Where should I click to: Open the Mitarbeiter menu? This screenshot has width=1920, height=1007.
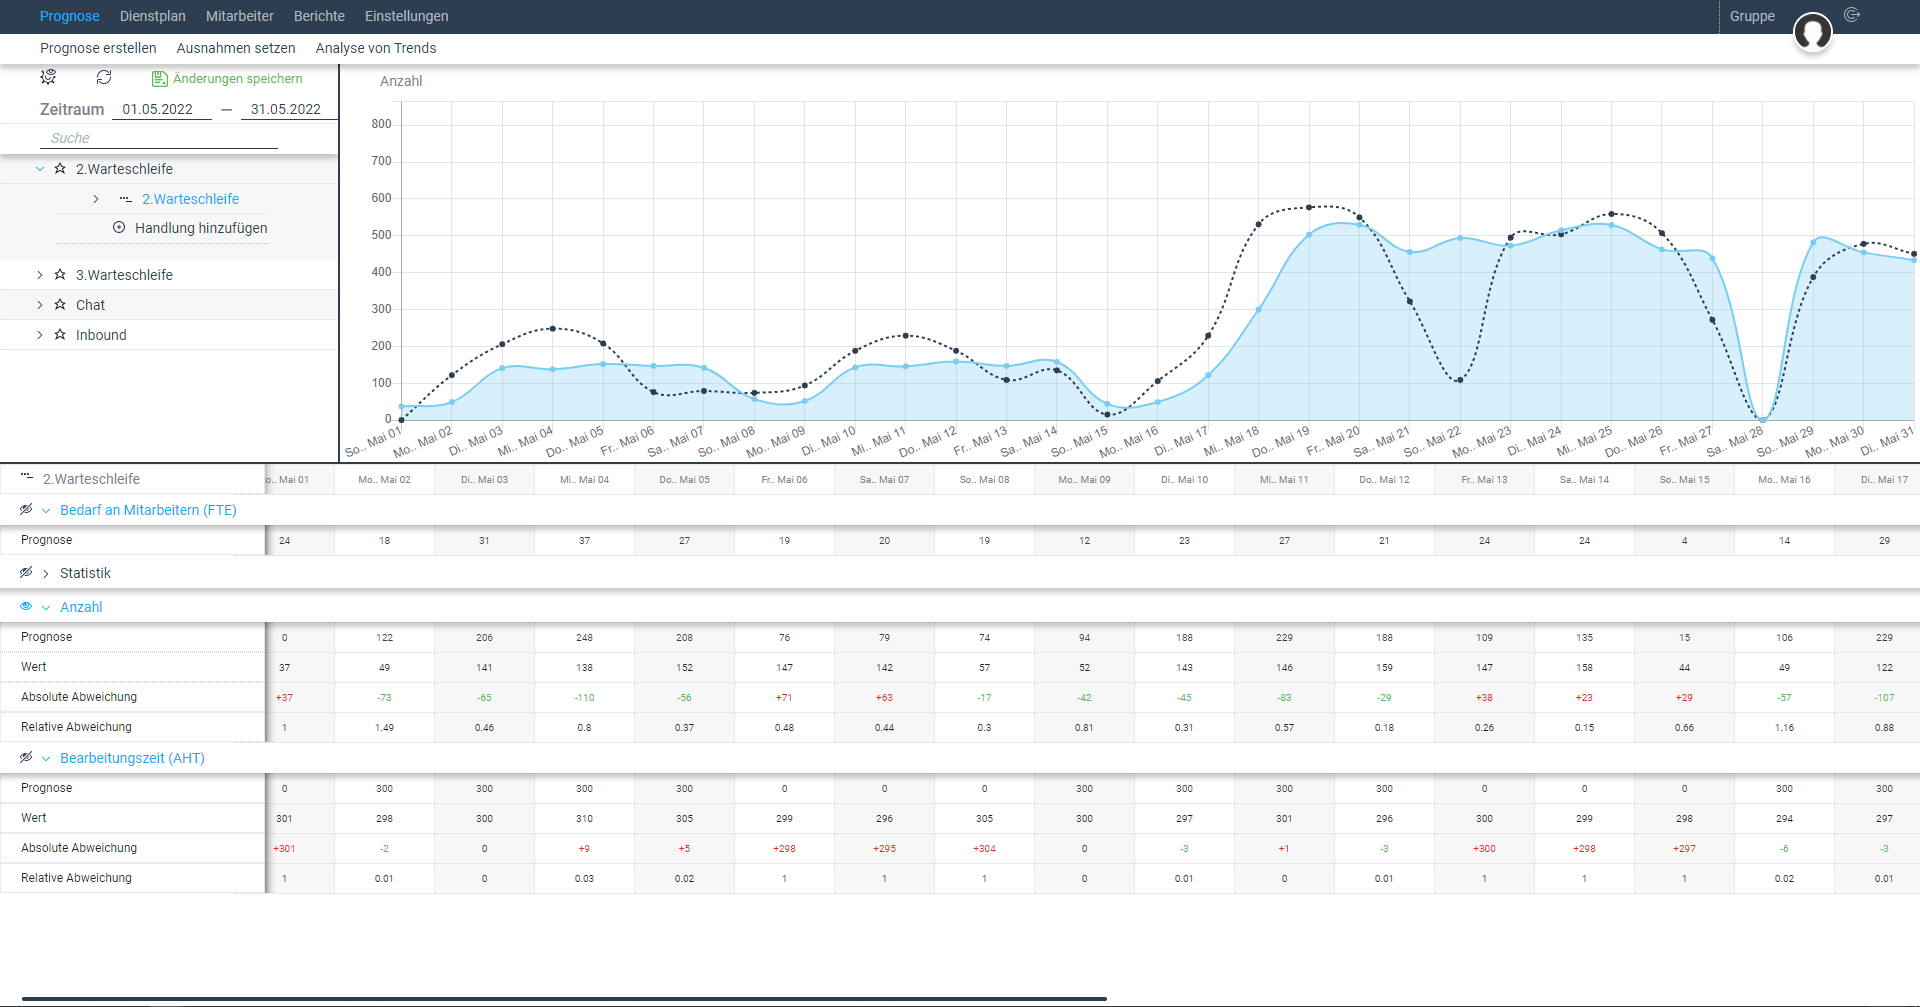pos(240,16)
